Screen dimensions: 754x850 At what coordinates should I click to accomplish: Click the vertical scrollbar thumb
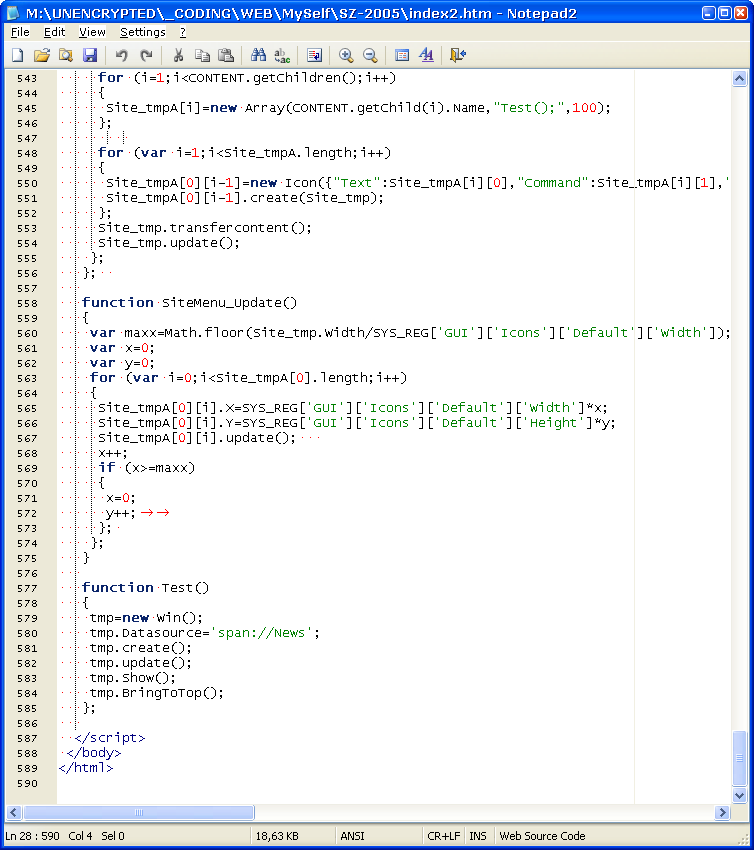tap(739, 758)
